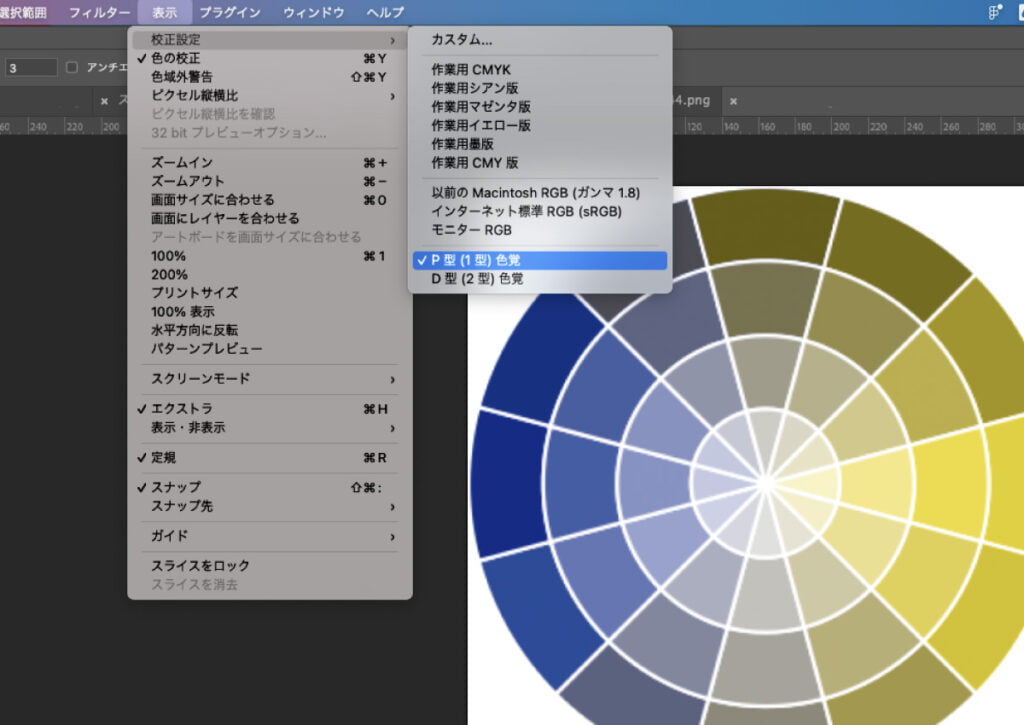
Task: Click ズームイン to zoom in
Action: (182, 162)
